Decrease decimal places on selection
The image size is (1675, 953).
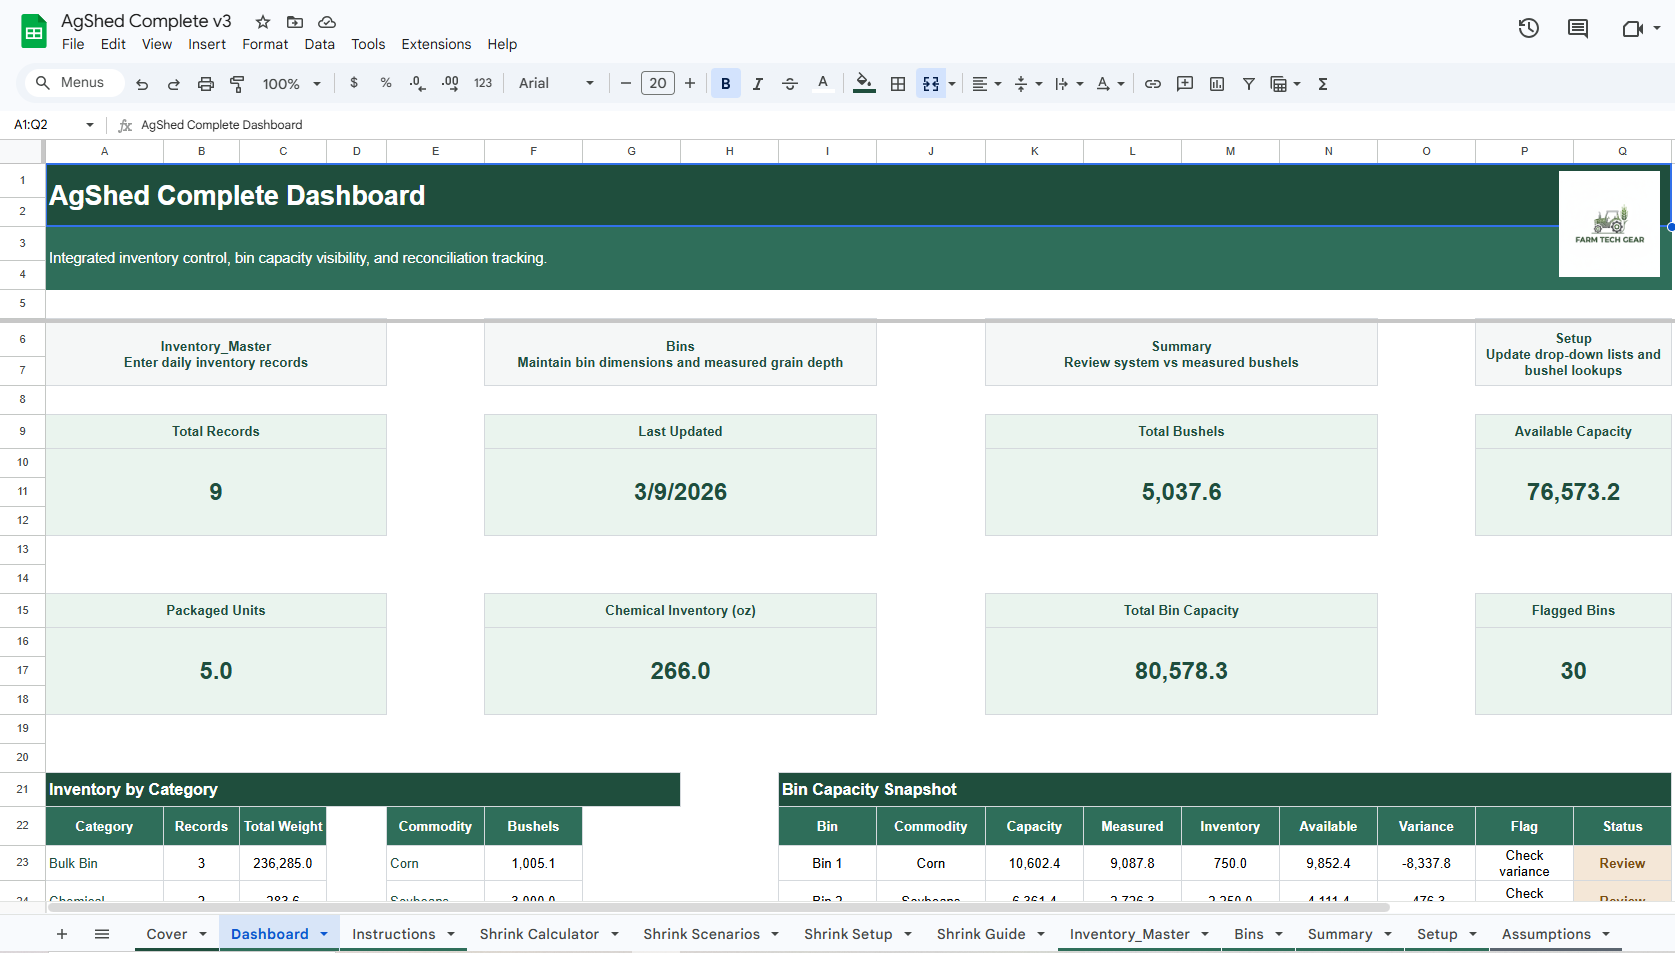417,83
